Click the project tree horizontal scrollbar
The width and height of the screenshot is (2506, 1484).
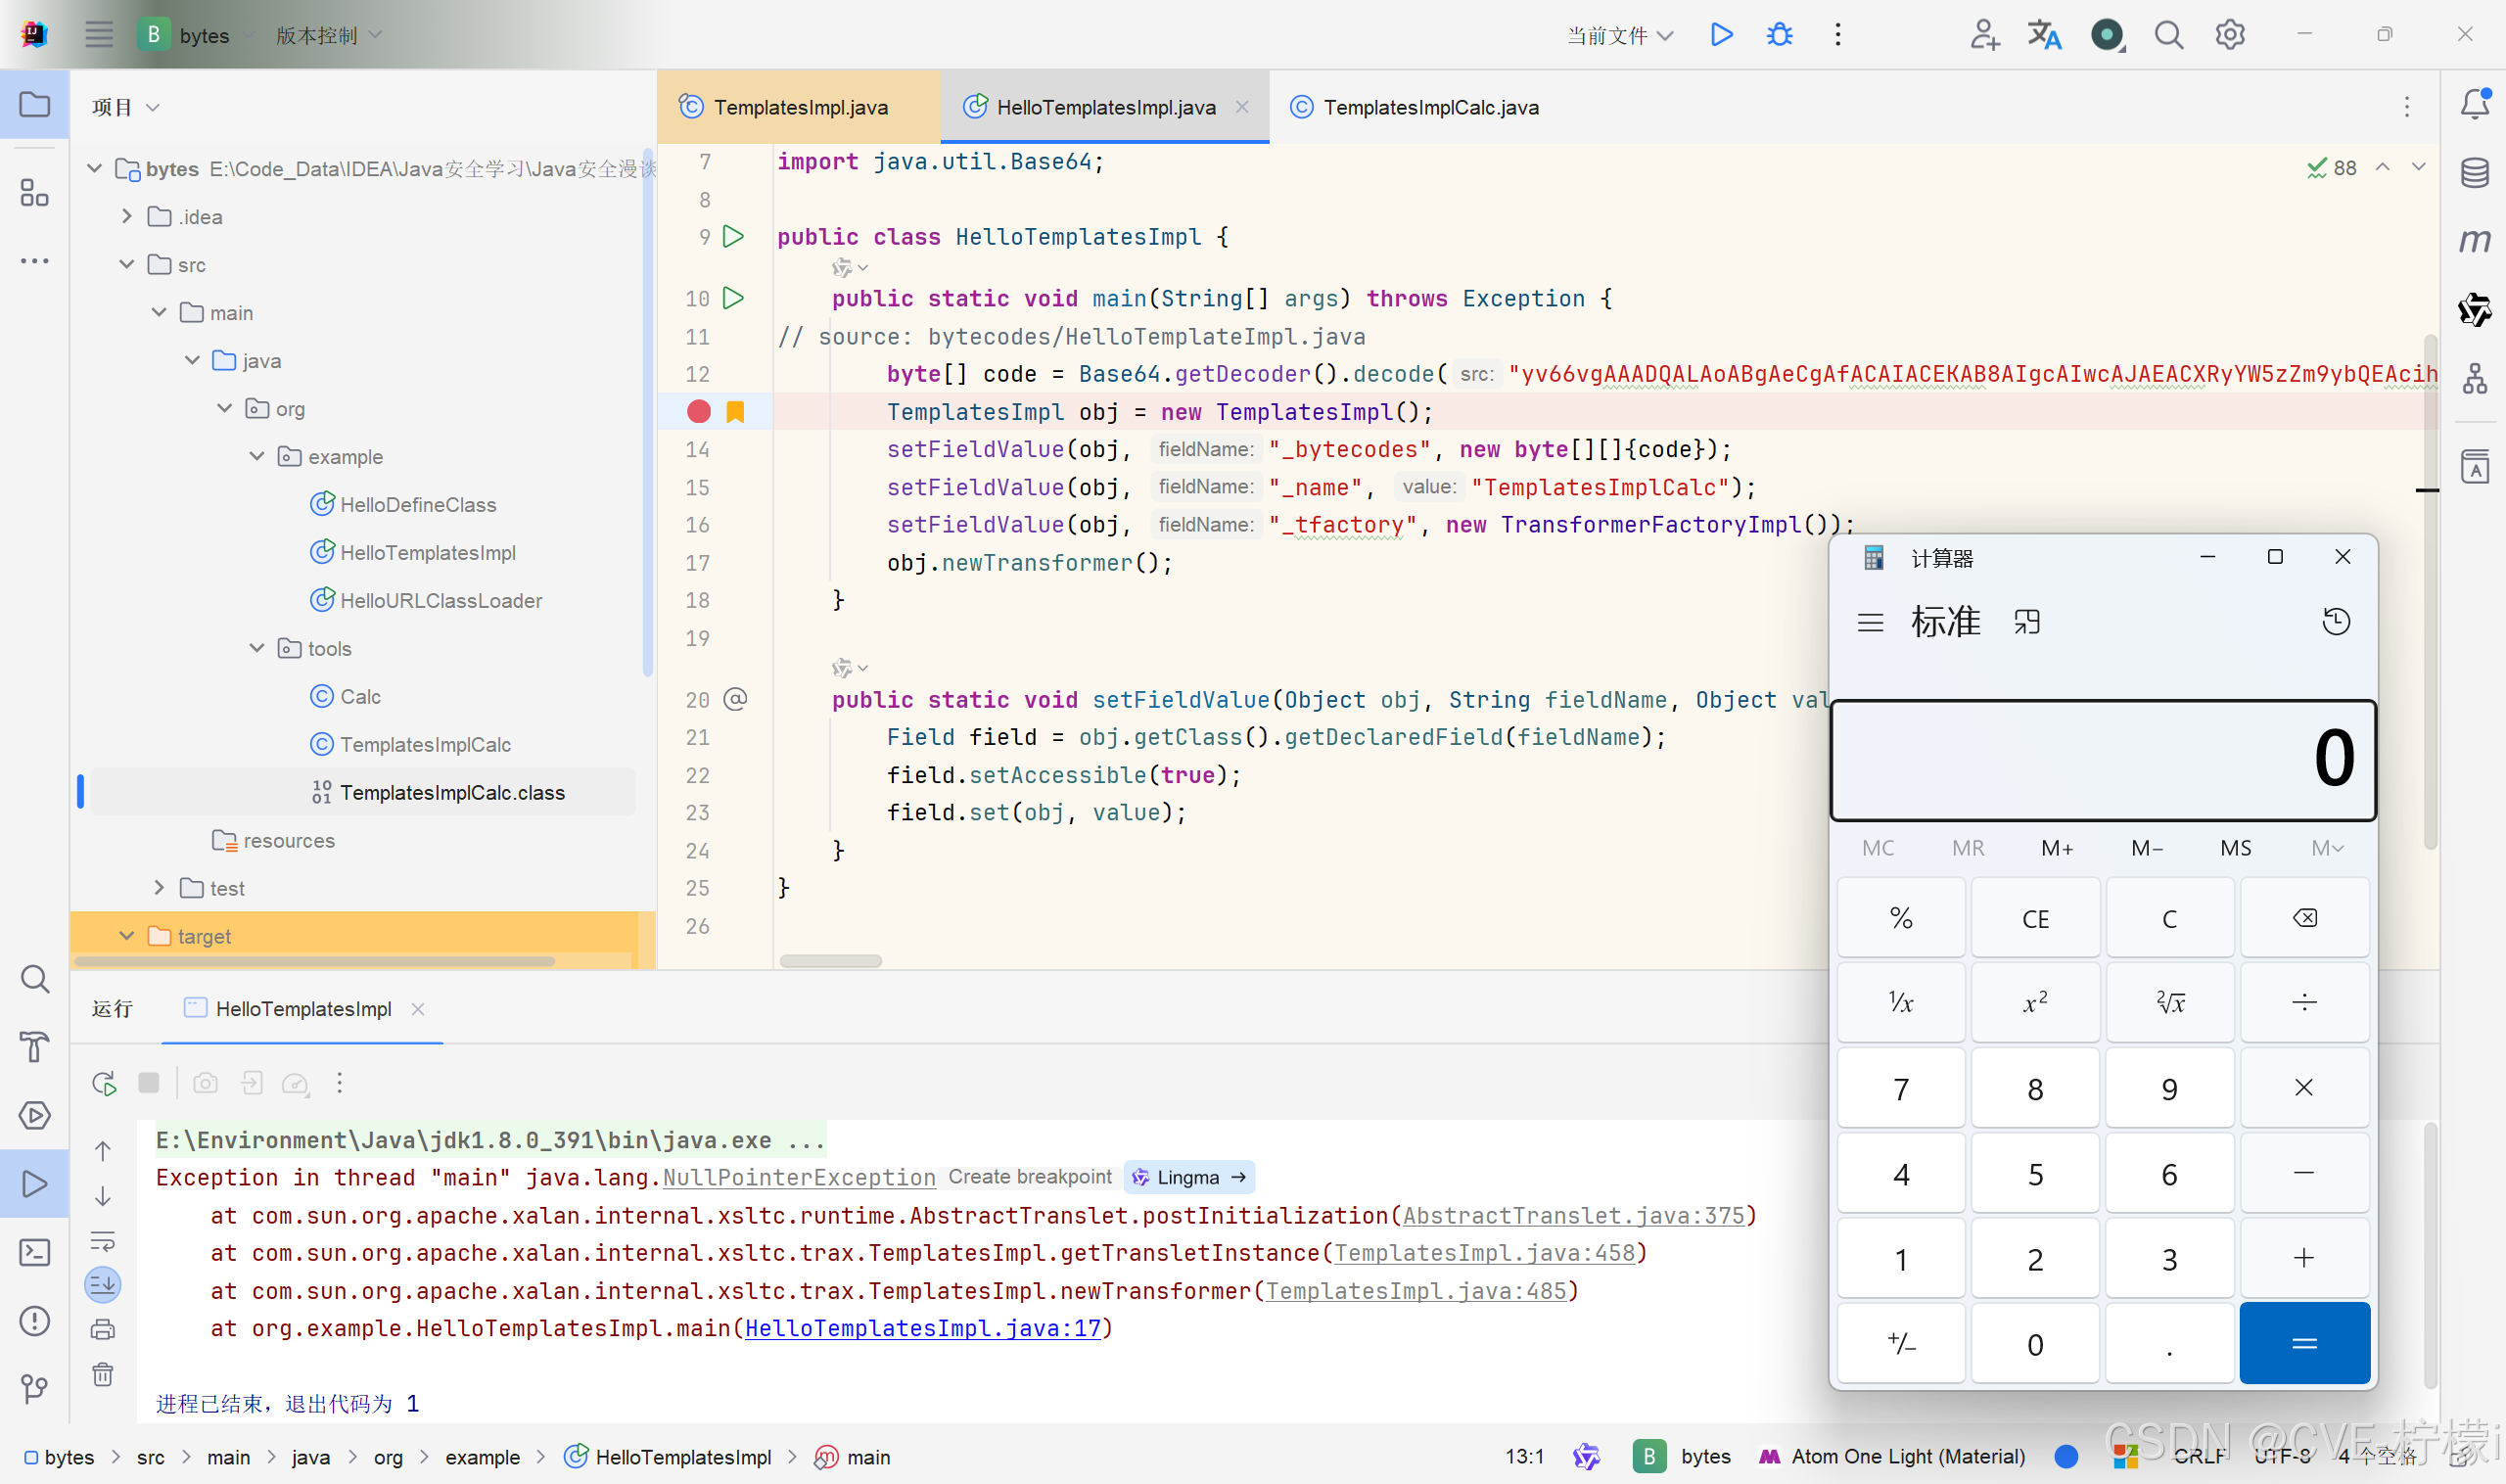pos(314,961)
